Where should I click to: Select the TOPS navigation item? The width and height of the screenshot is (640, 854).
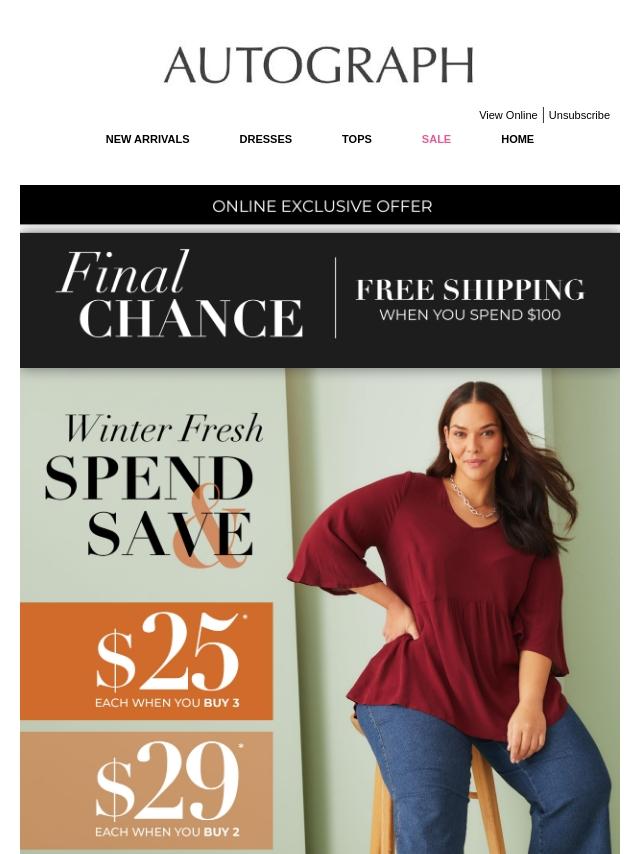[356, 139]
